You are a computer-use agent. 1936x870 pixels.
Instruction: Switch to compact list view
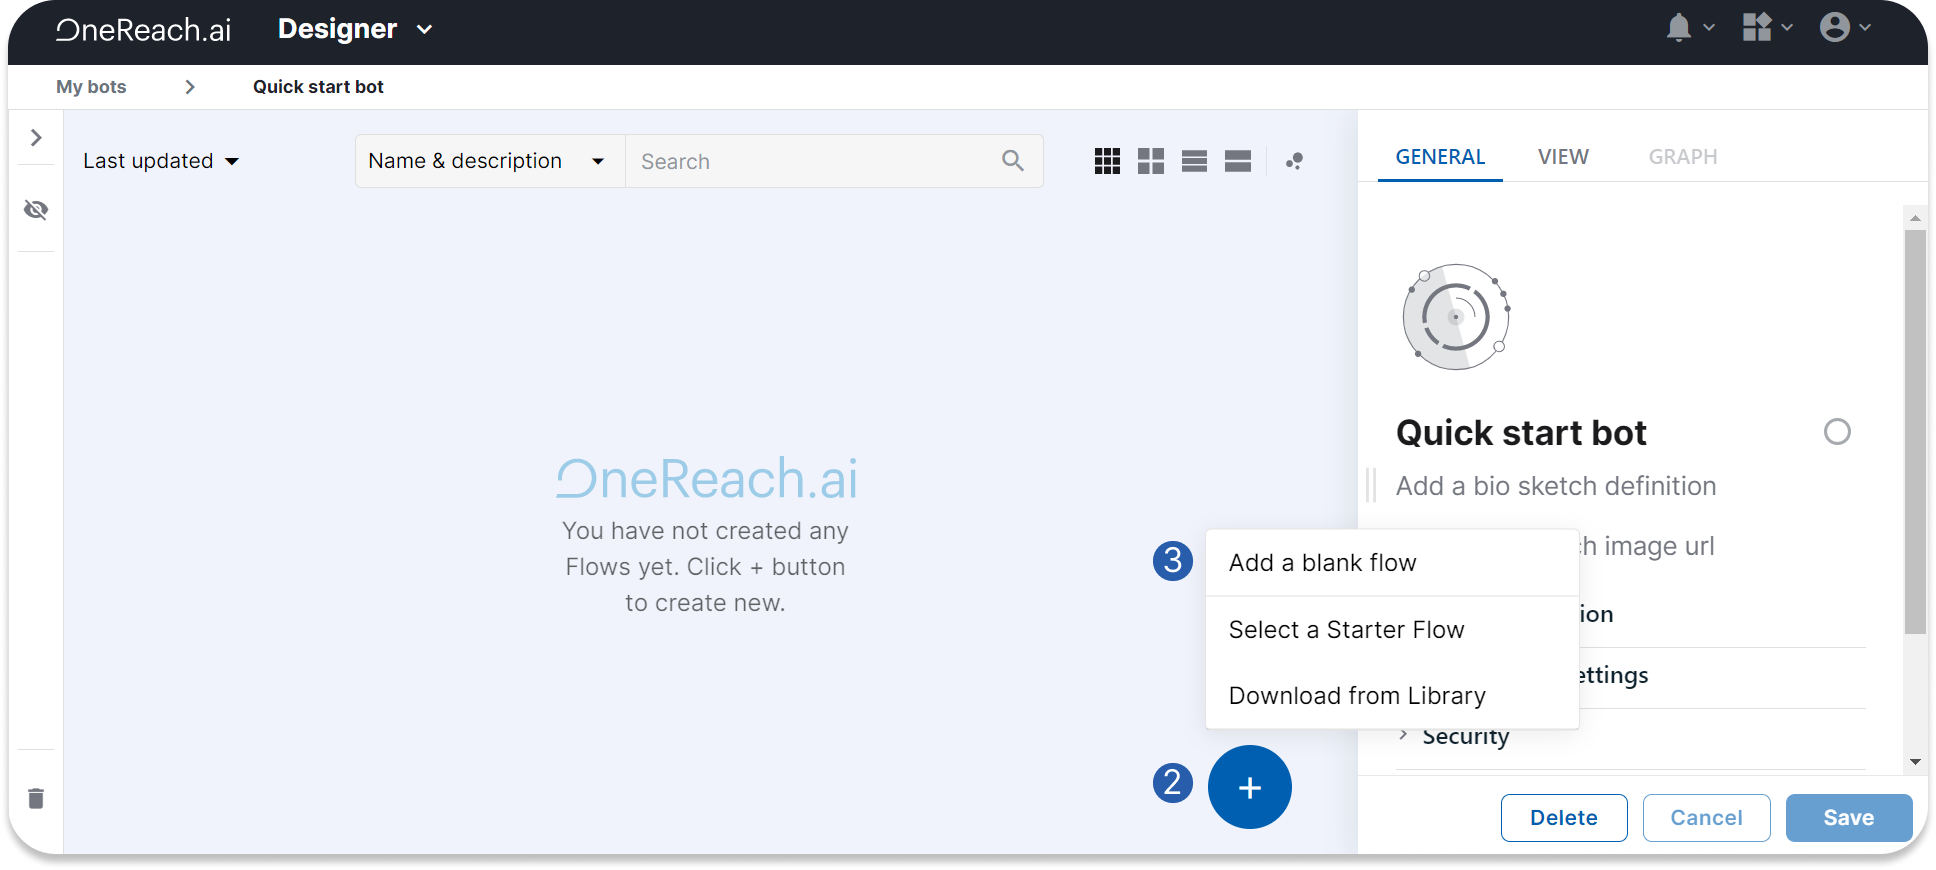click(1194, 161)
